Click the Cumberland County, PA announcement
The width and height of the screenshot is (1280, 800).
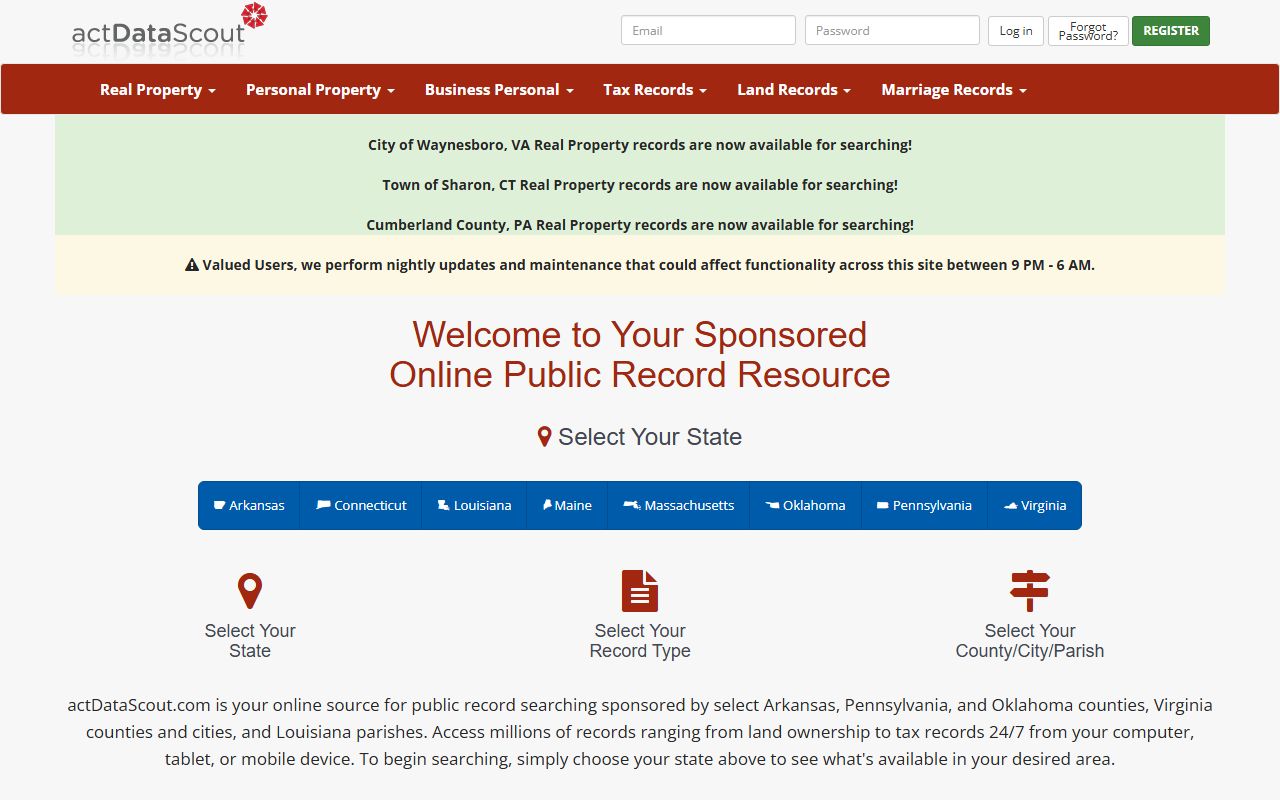pyautogui.click(x=640, y=225)
